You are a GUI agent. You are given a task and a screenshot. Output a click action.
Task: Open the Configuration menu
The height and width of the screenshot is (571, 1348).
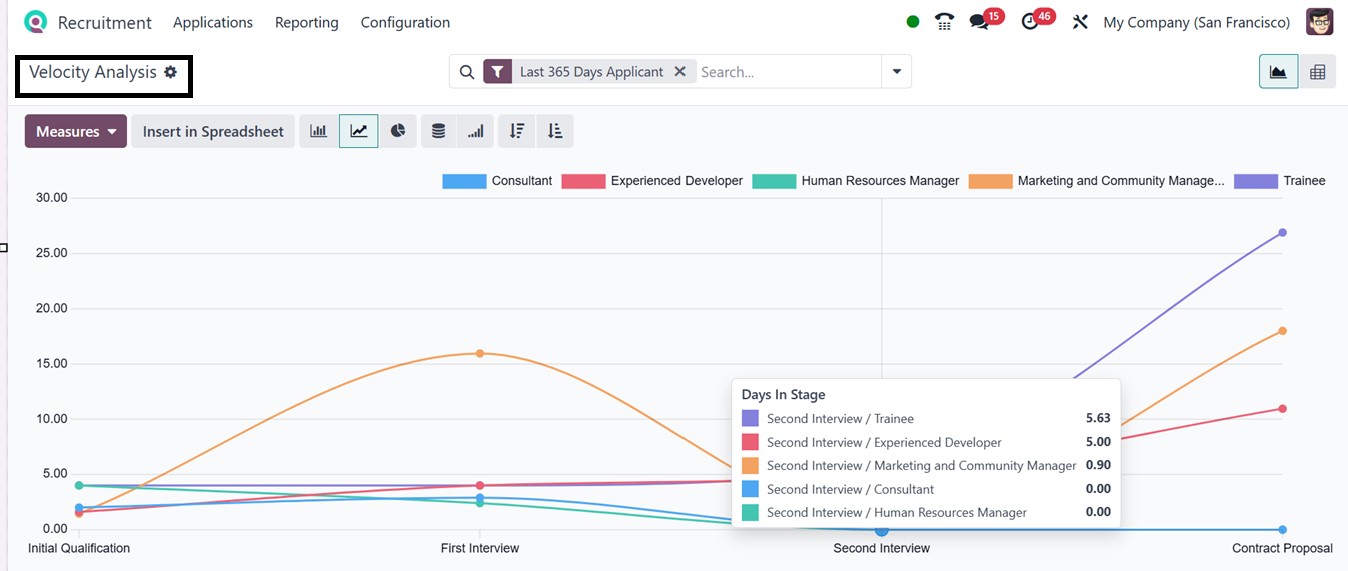(405, 22)
